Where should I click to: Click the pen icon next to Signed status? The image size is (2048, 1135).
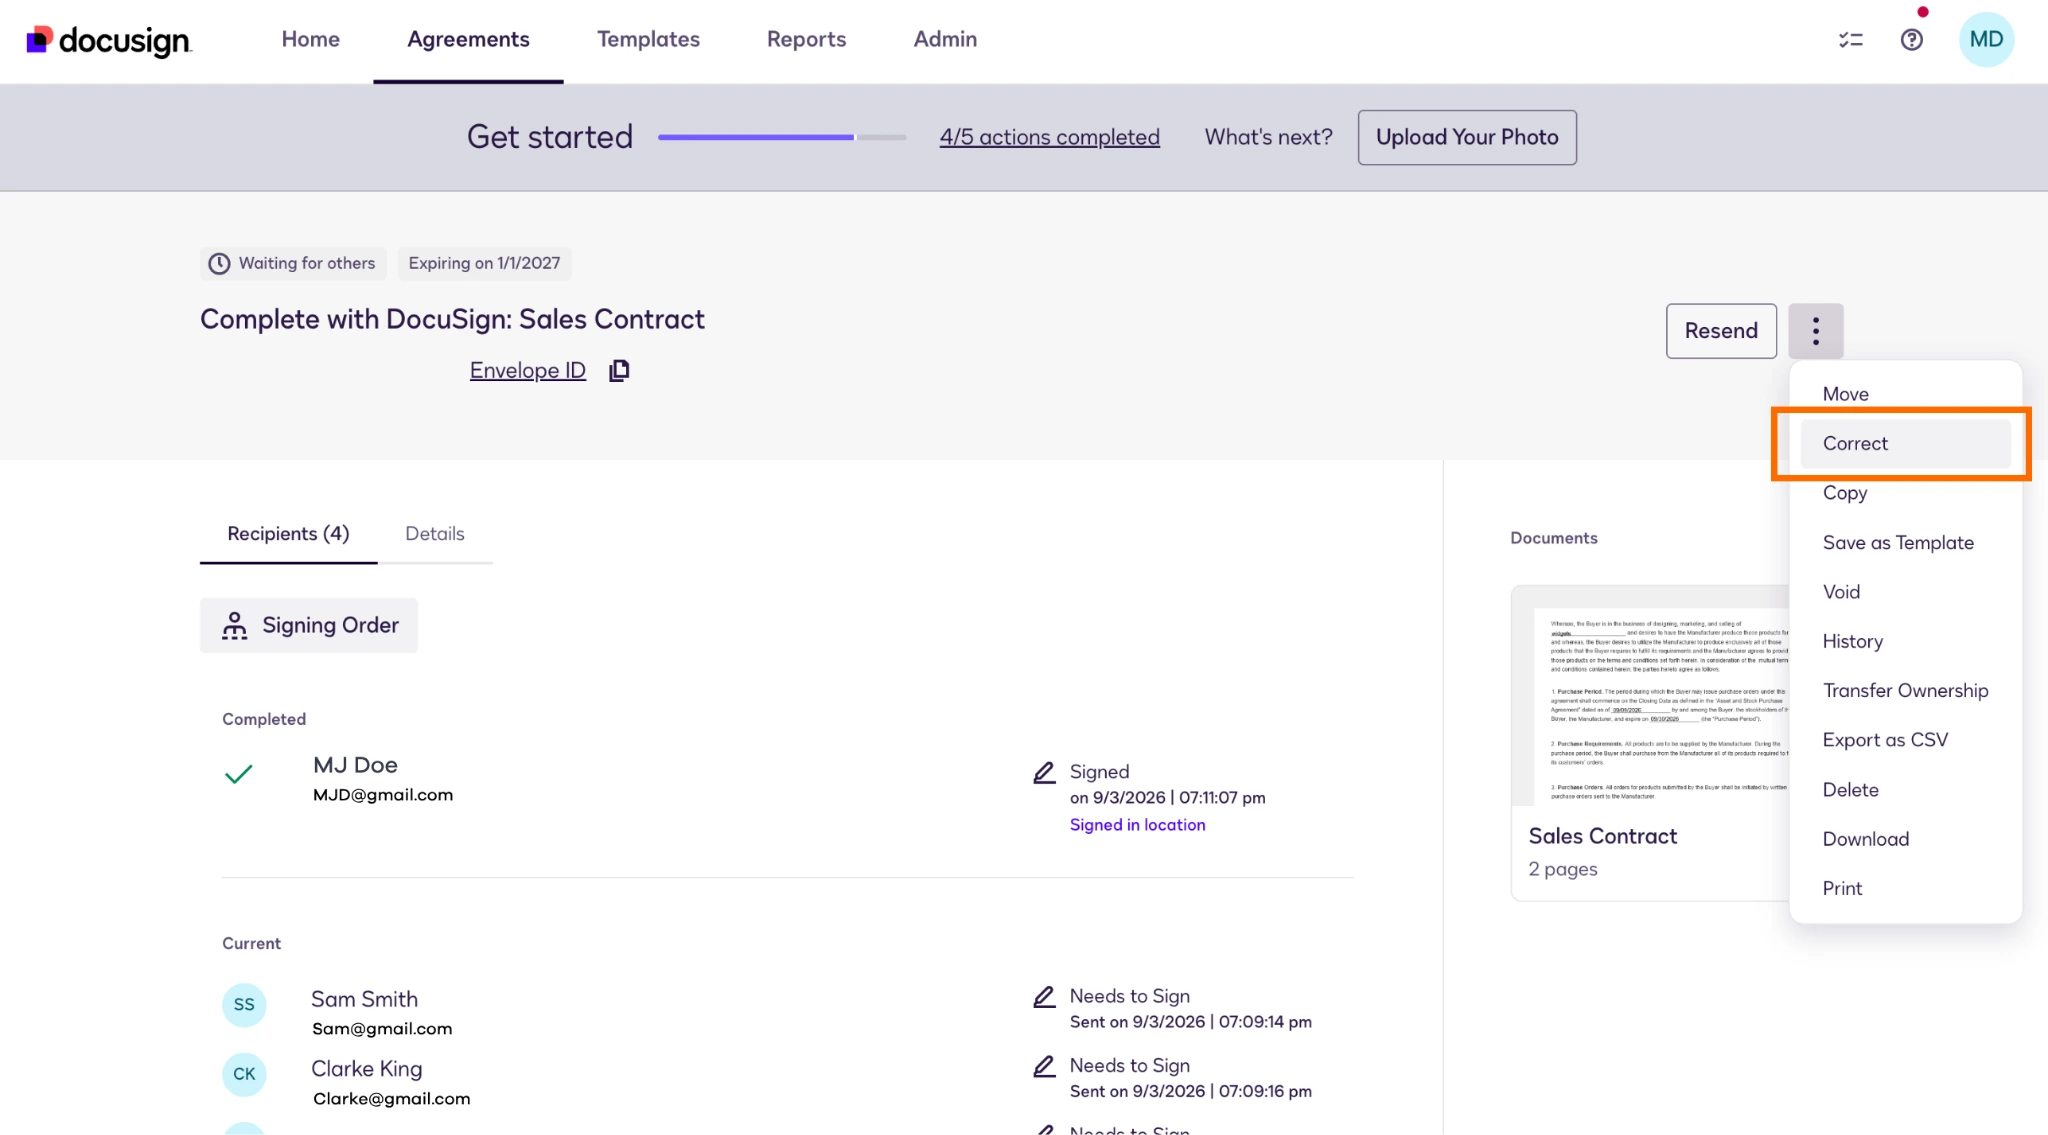click(x=1044, y=772)
